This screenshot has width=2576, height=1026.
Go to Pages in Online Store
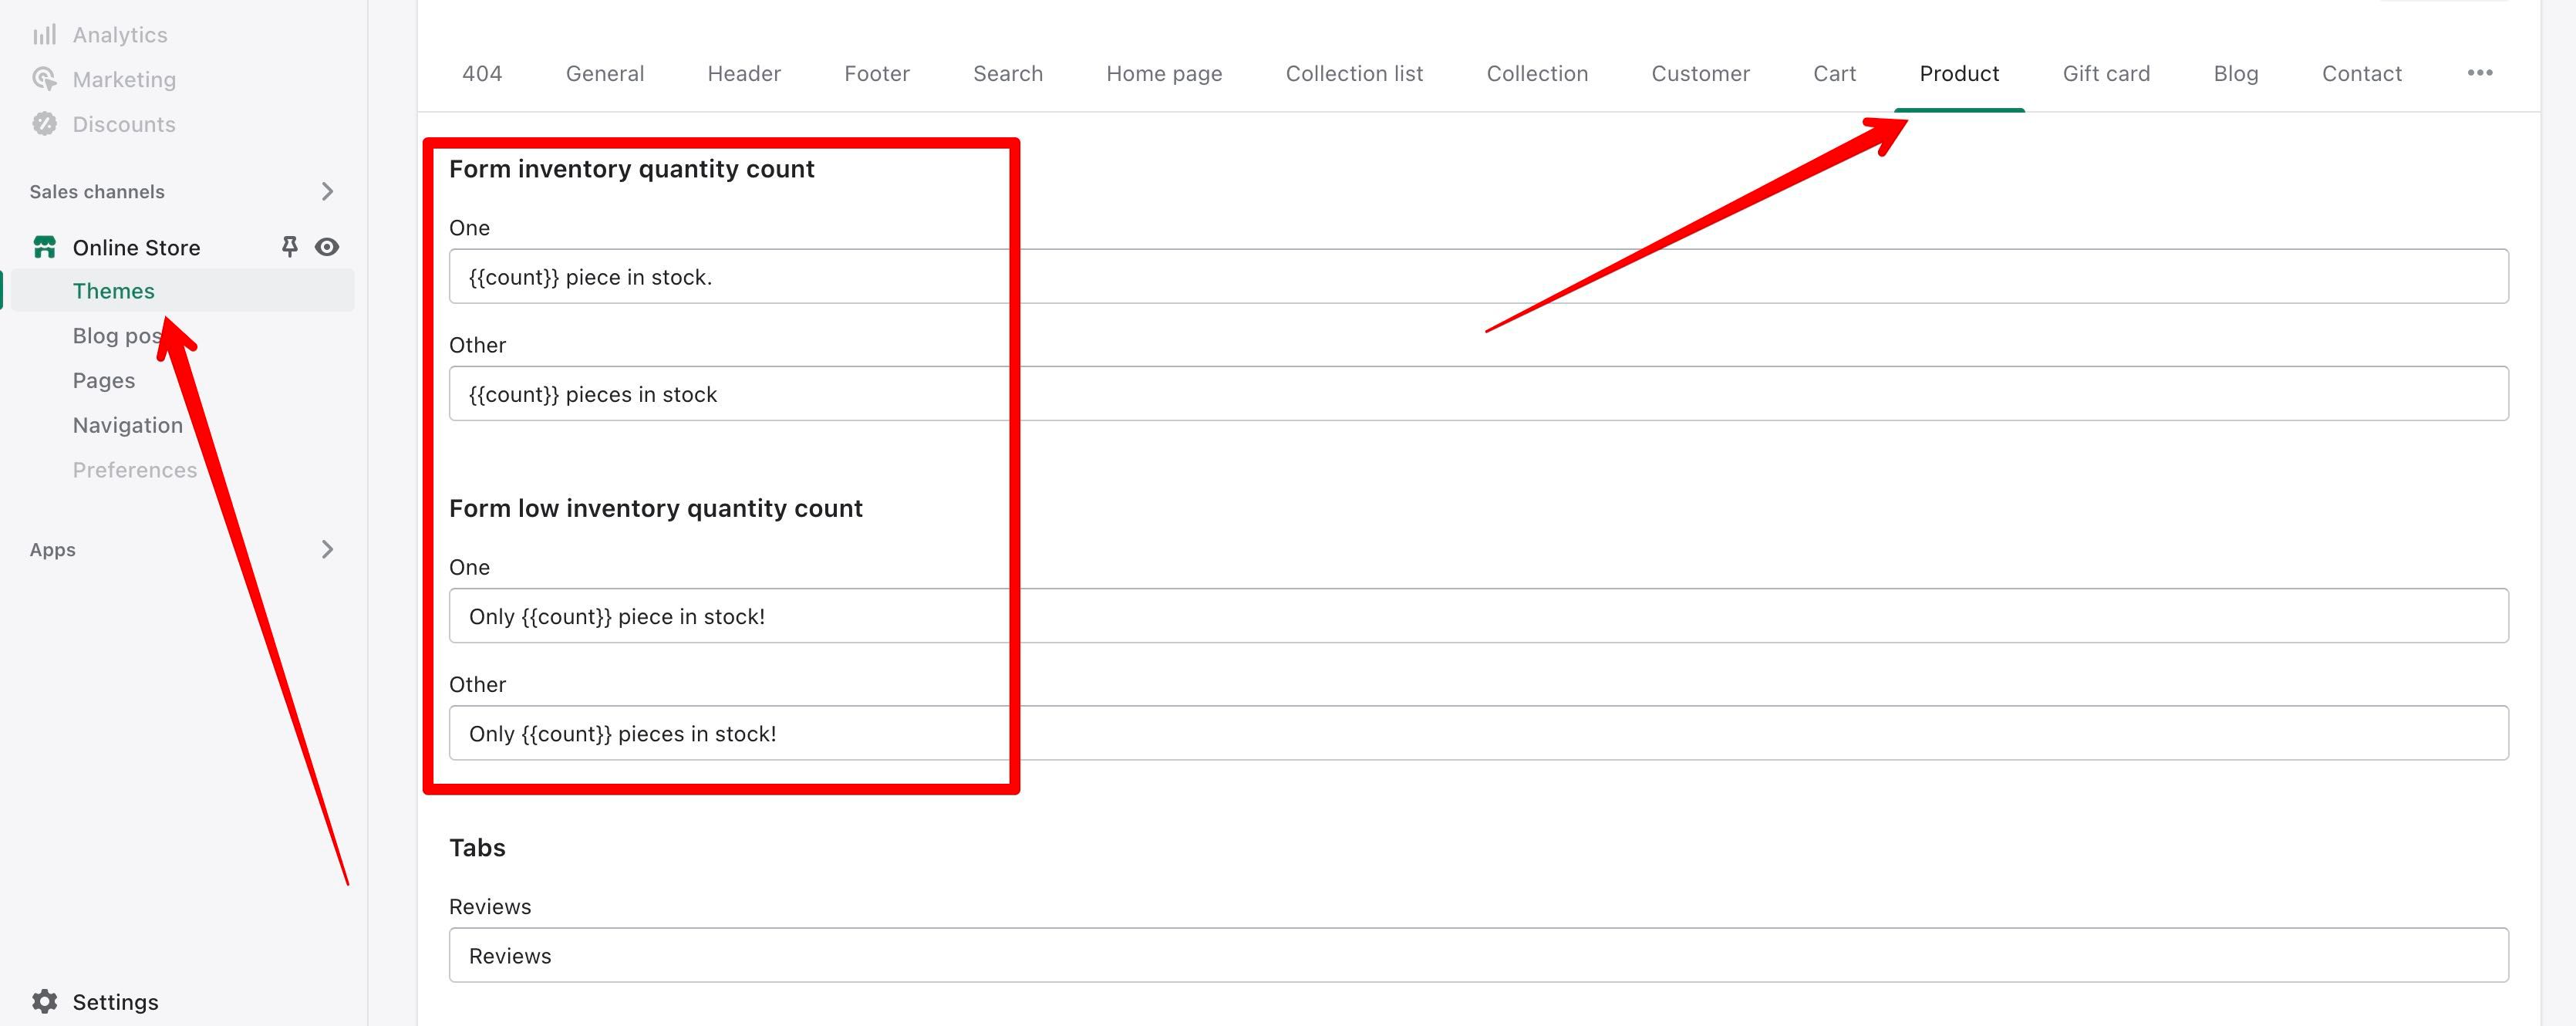click(x=103, y=380)
